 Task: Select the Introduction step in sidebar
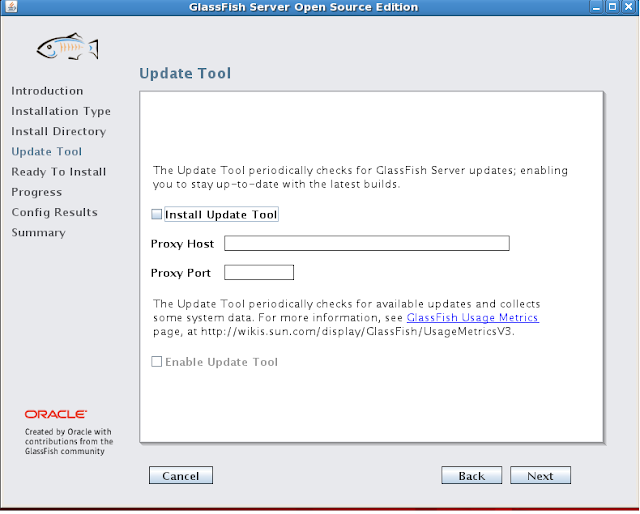pyautogui.click(x=47, y=91)
